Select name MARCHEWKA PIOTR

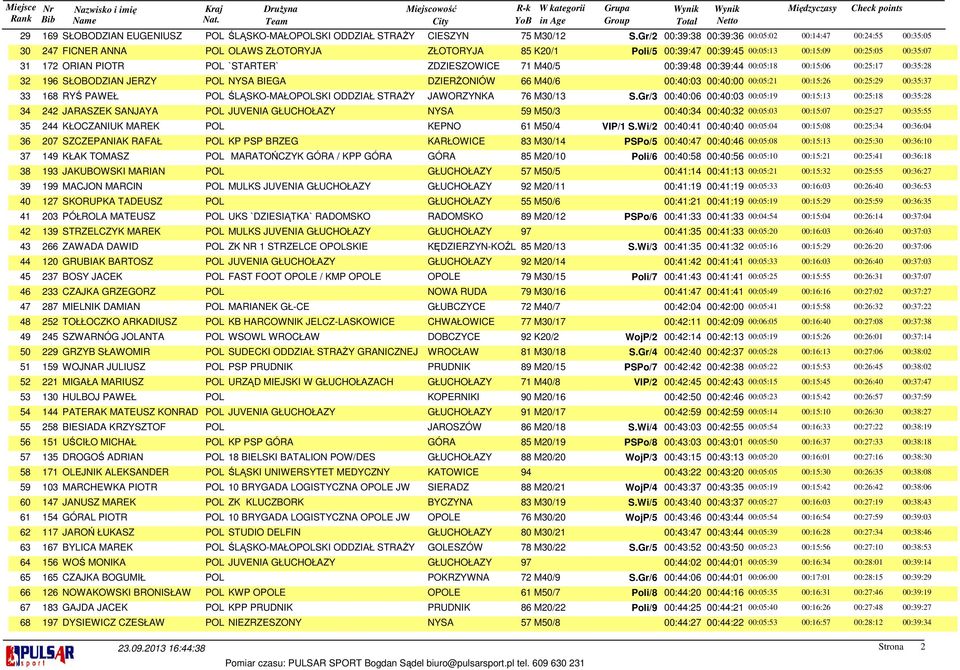(x=110, y=487)
